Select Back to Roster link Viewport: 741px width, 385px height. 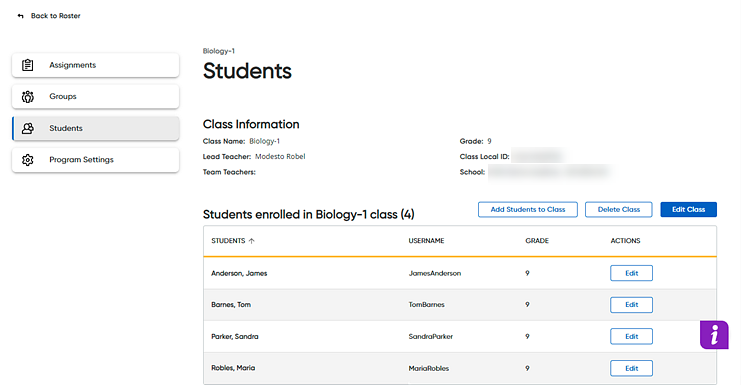tap(55, 16)
